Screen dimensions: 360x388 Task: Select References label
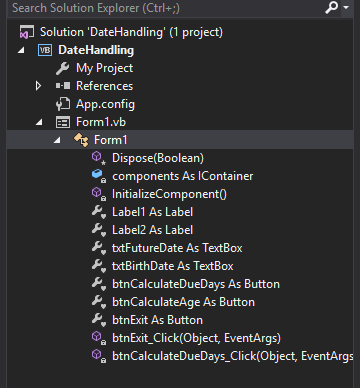[x=104, y=86]
